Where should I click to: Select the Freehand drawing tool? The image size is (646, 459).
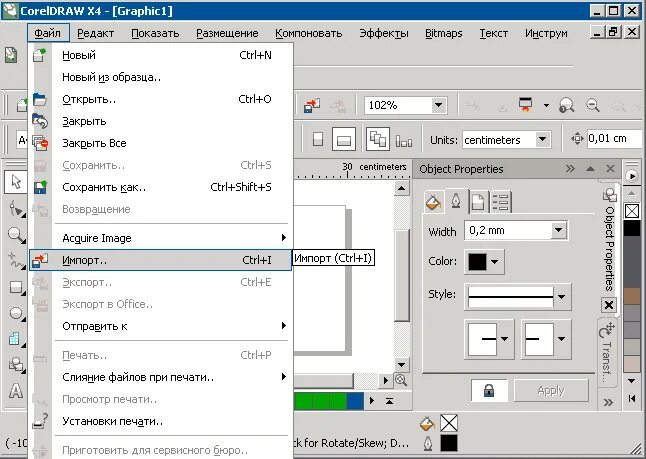[x=16, y=261]
